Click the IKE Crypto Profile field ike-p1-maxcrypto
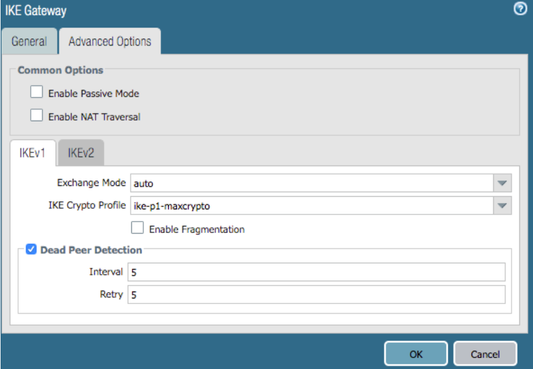 point(312,206)
